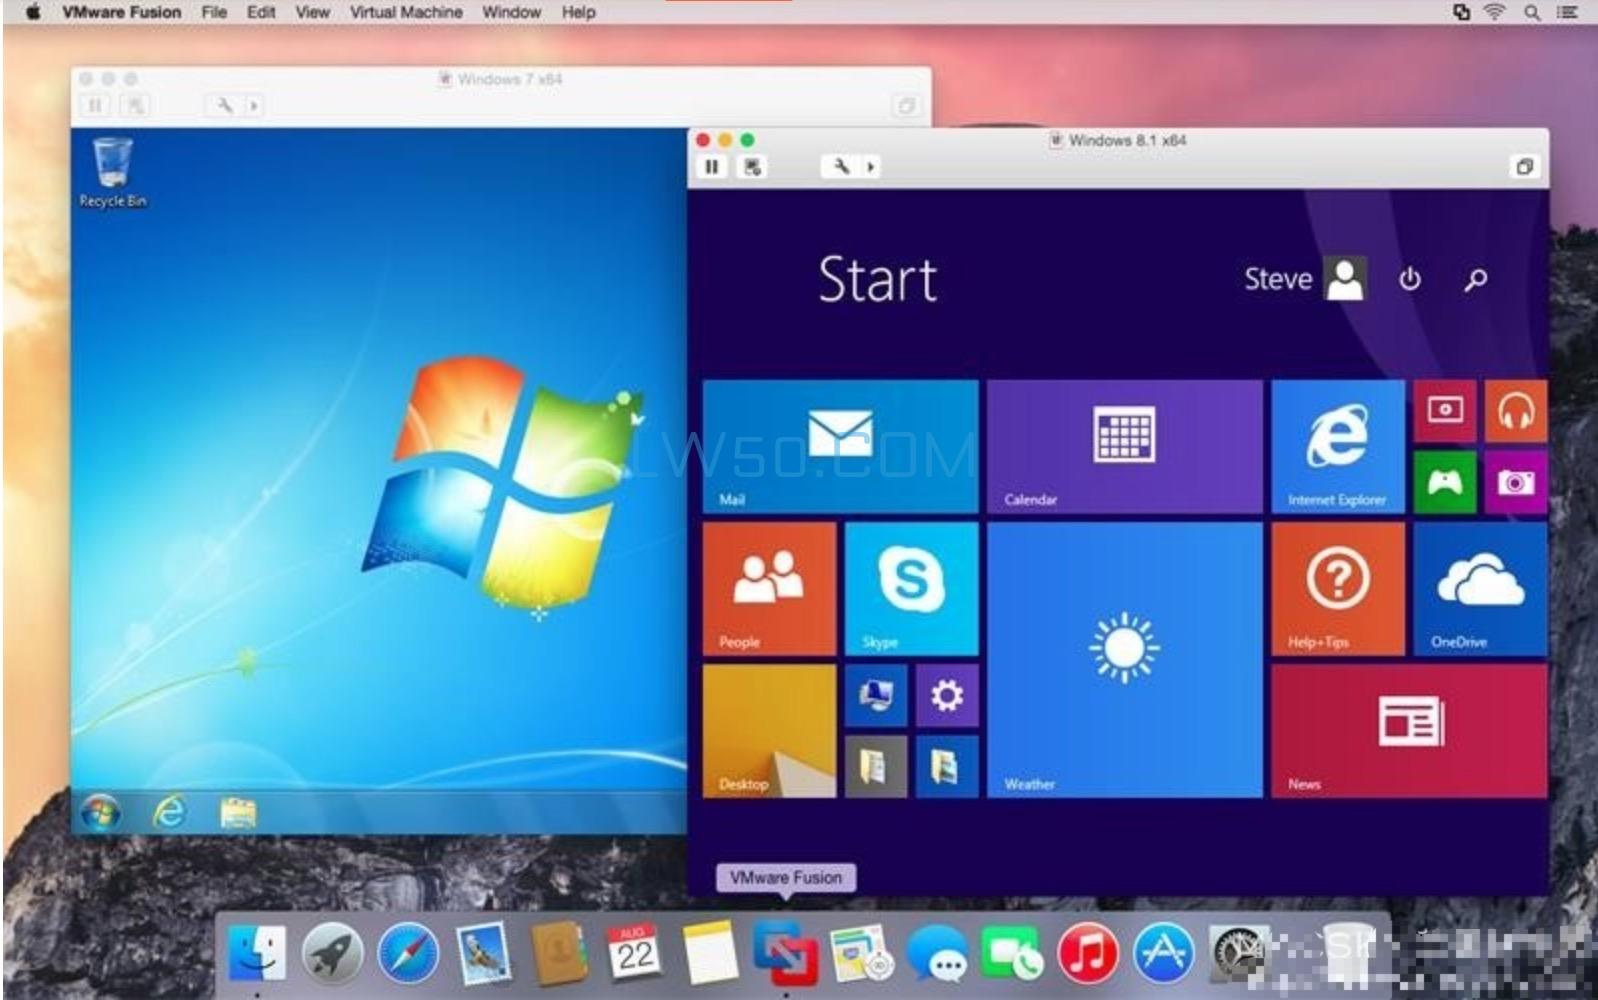Image resolution: width=1598 pixels, height=1000 pixels.
Task: Open Notes in the Dock
Action: click(x=710, y=953)
